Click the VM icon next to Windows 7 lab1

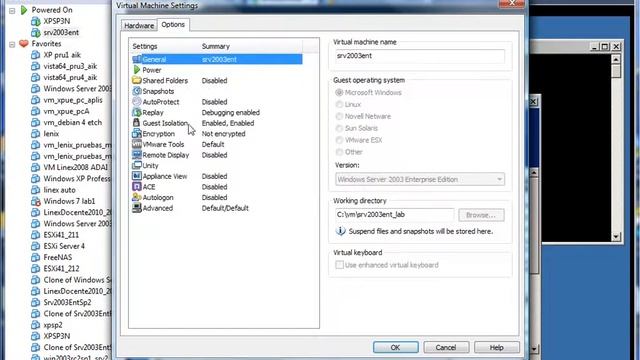click(36, 201)
